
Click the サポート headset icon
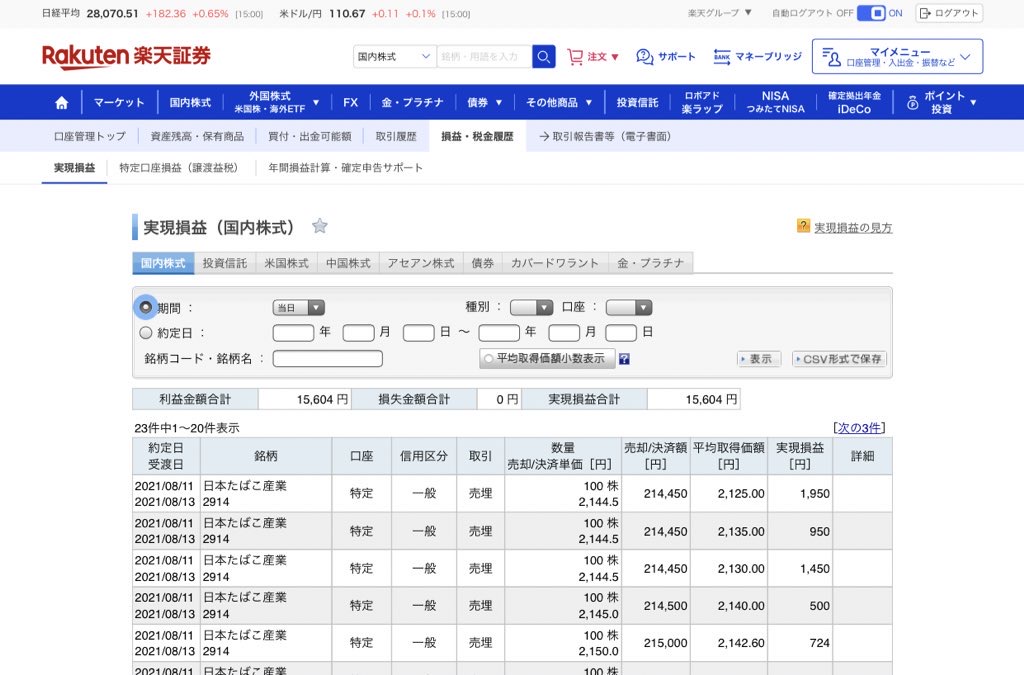click(645, 57)
